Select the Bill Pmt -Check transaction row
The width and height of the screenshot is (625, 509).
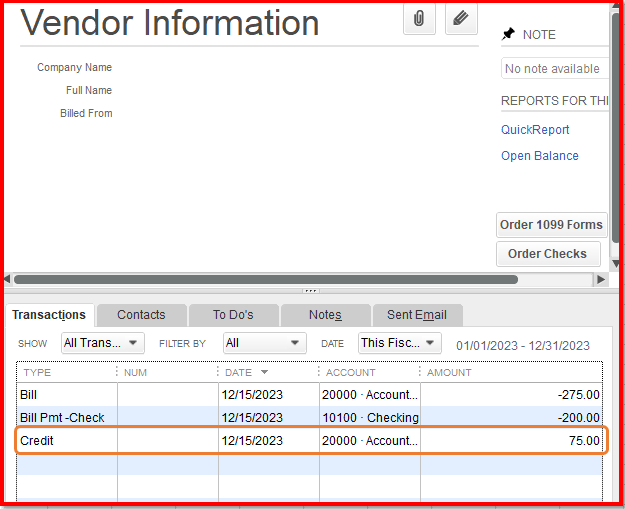click(x=309, y=417)
